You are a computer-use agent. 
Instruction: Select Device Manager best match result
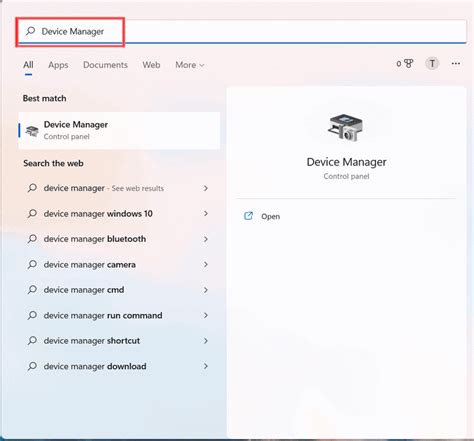tap(119, 130)
